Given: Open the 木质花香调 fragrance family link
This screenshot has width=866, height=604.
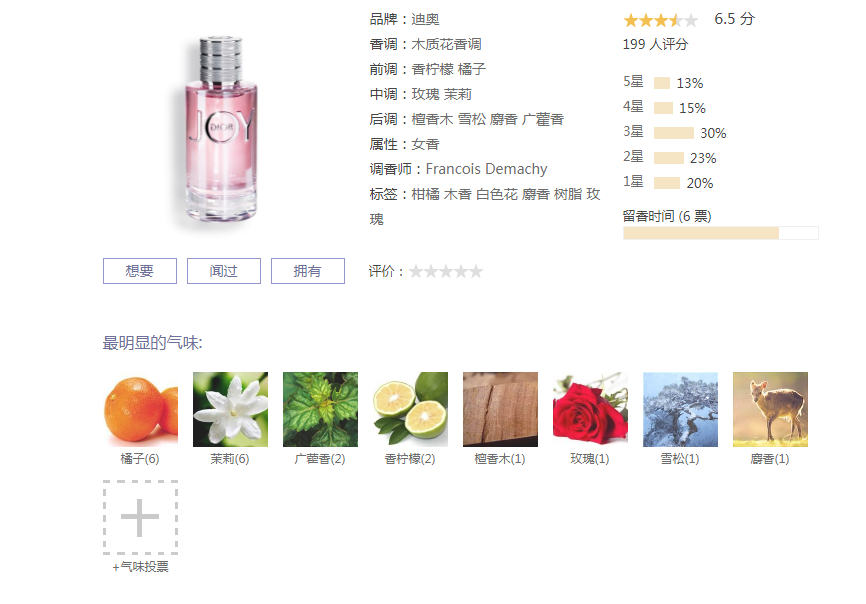Looking at the screenshot, I should click(x=446, y=44).
